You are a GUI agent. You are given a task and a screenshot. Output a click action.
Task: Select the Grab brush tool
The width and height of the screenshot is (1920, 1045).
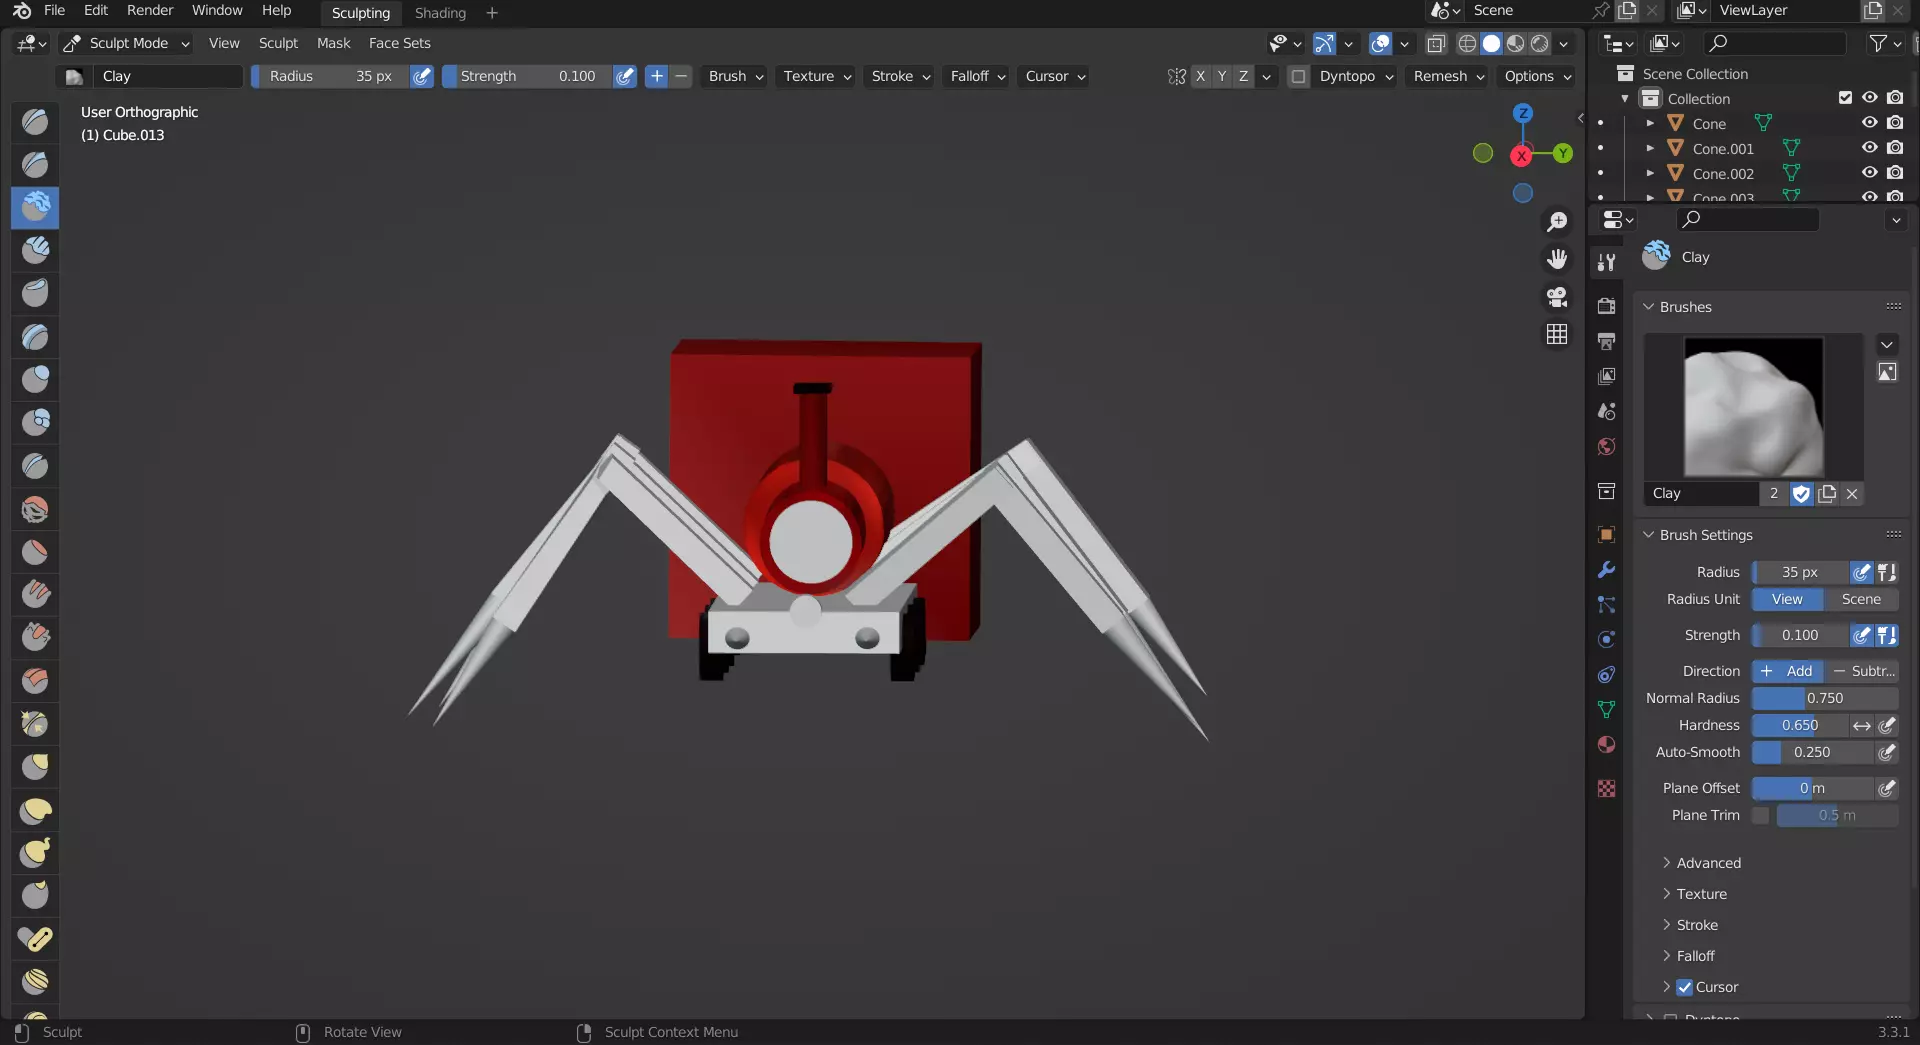click(x=35, y=767)
